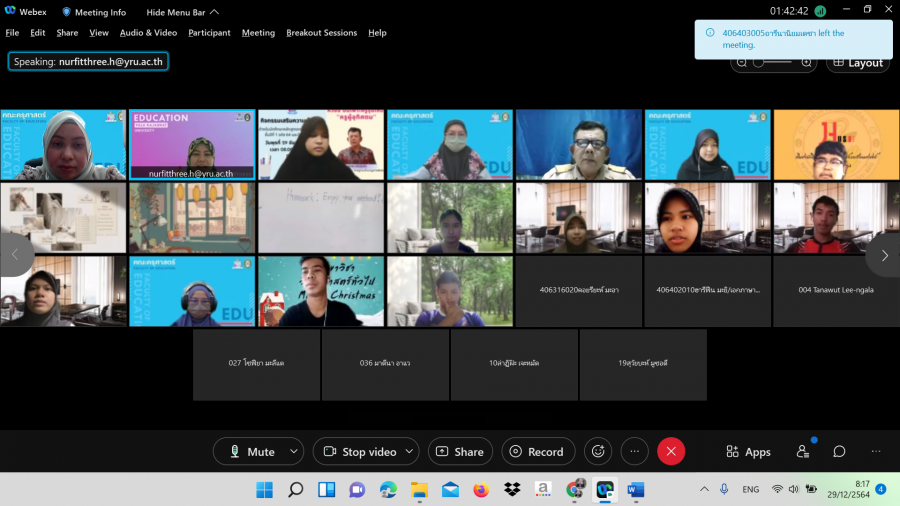Open the Audio & Video menu
Image resolution: width=900 pixels, height=506 pixels.
pyautogui.click(x=148, y=32)
